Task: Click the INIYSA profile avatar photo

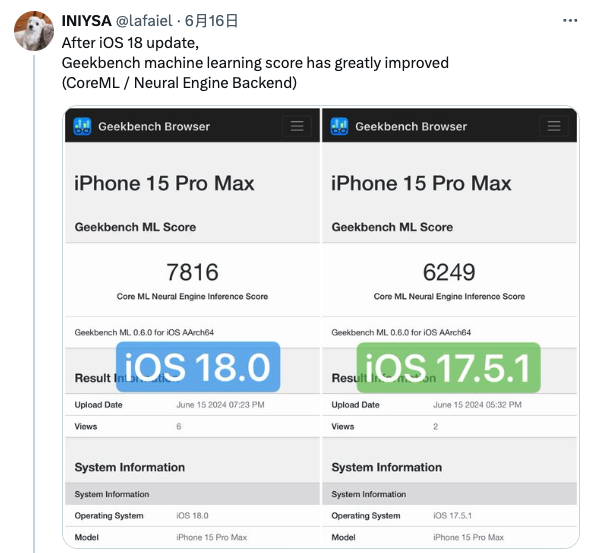Action: (34, 31)
